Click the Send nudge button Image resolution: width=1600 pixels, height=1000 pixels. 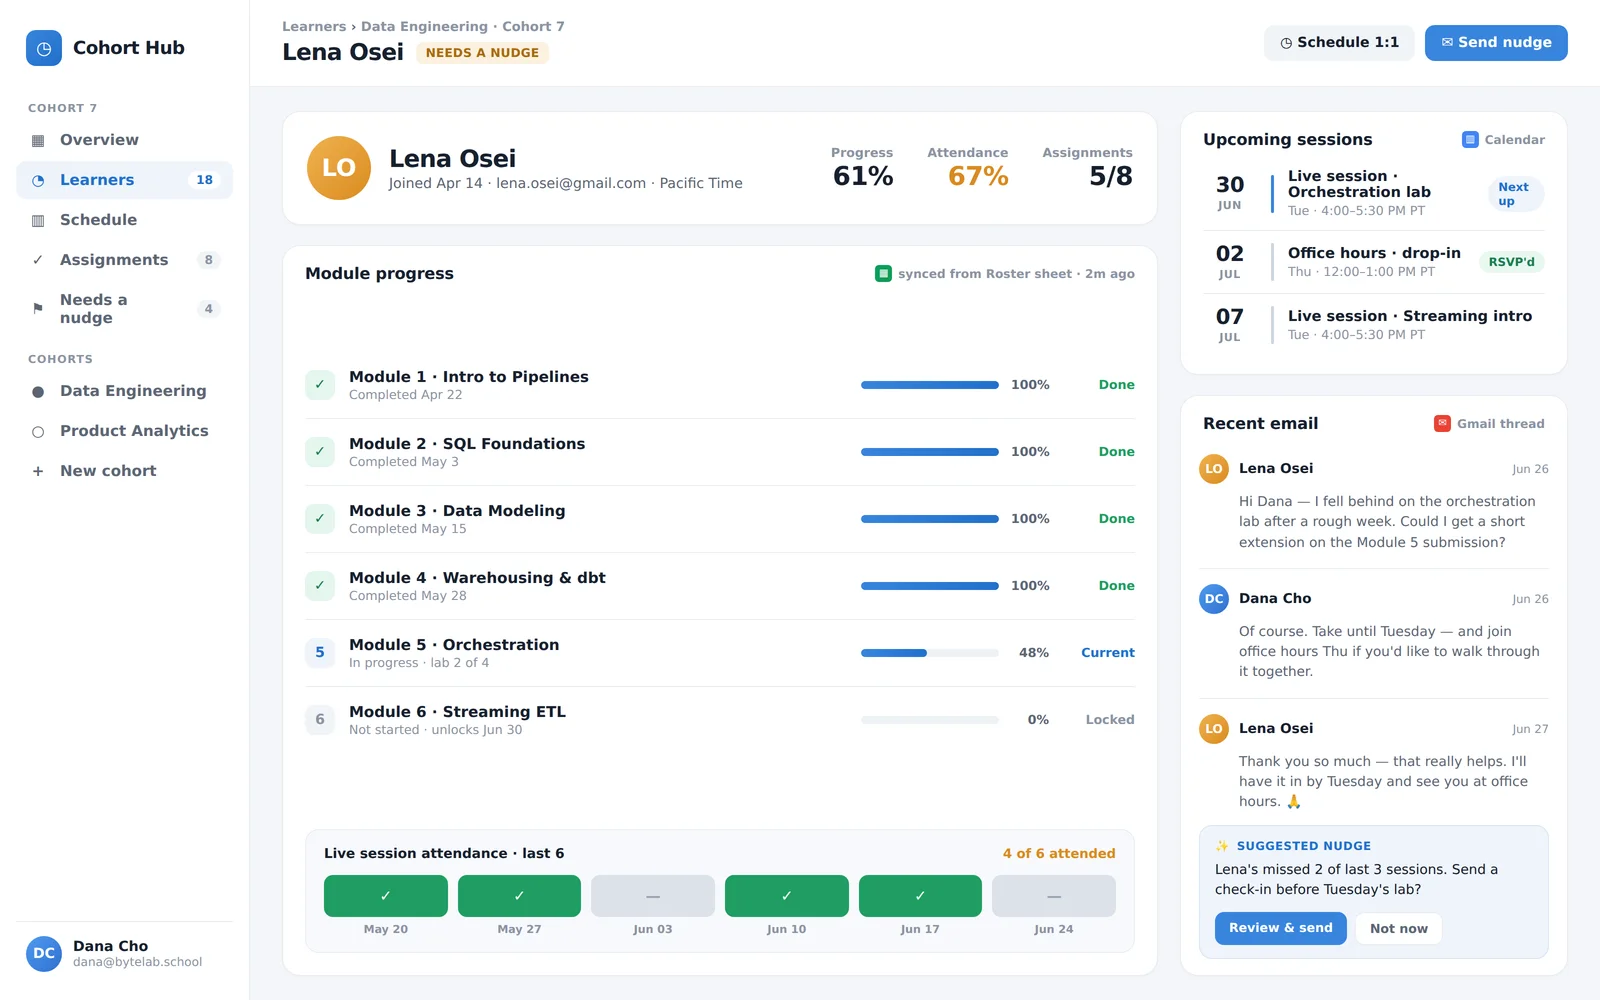point(1496,43)
